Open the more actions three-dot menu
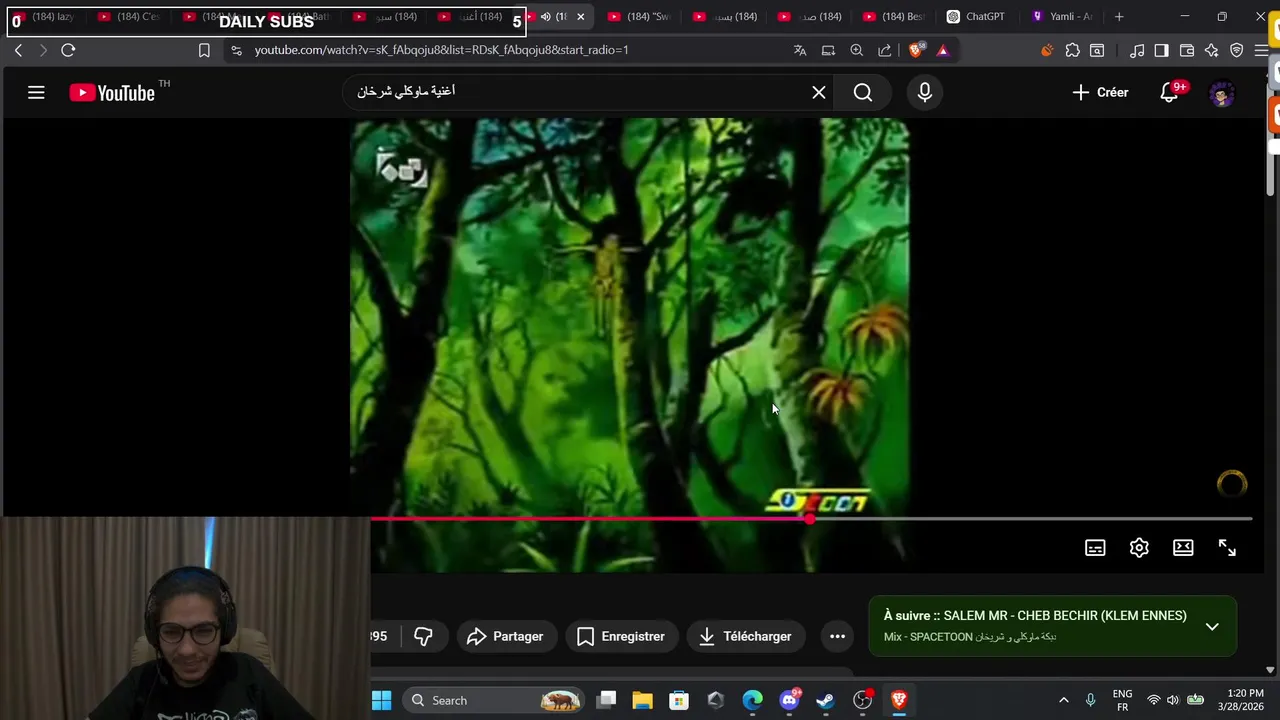The height and width of the screenshot is (720, 1280). pyautogui.click(x=837, y=636)
